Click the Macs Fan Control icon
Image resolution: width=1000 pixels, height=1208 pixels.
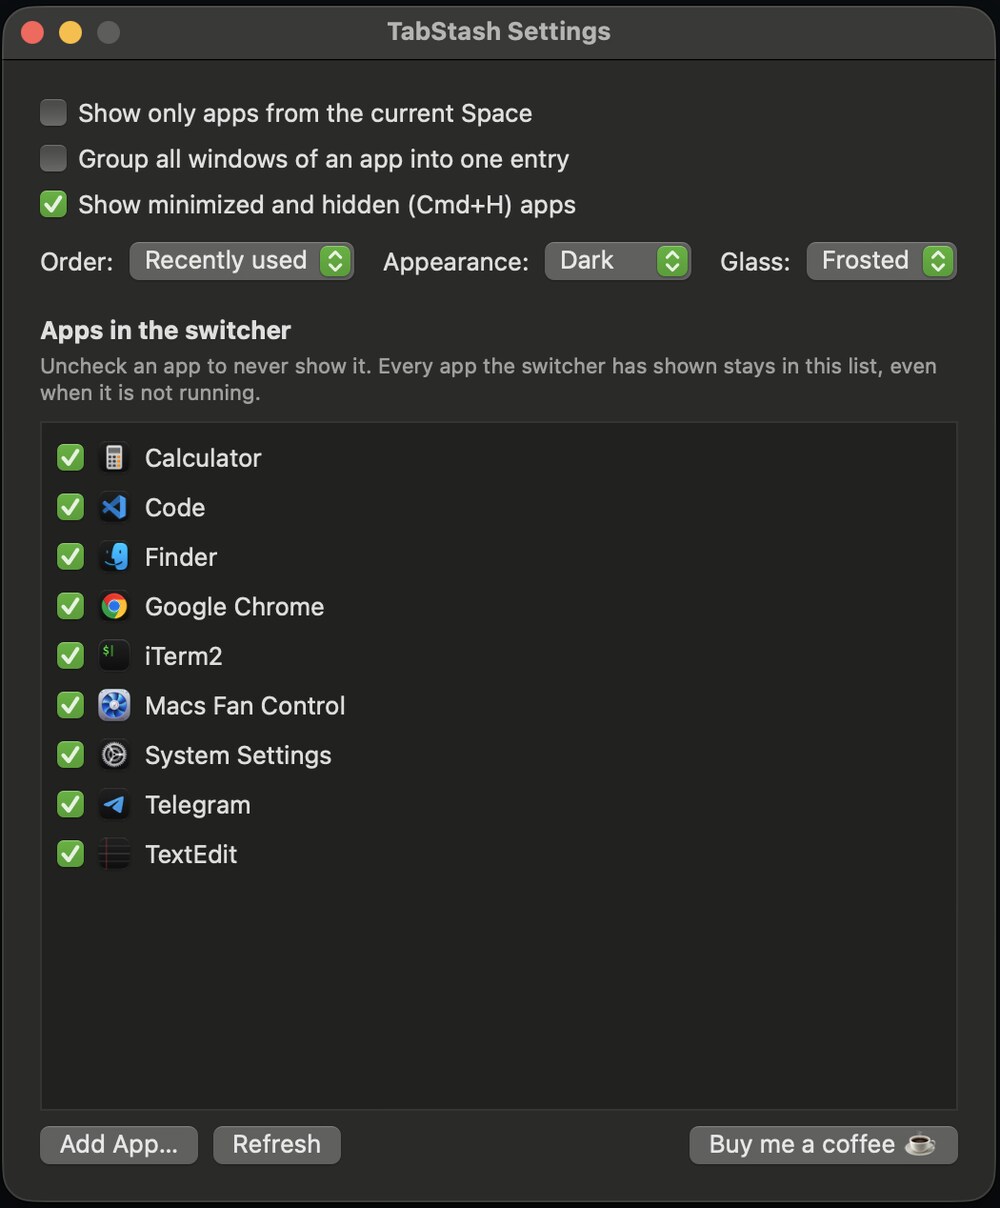114,706
